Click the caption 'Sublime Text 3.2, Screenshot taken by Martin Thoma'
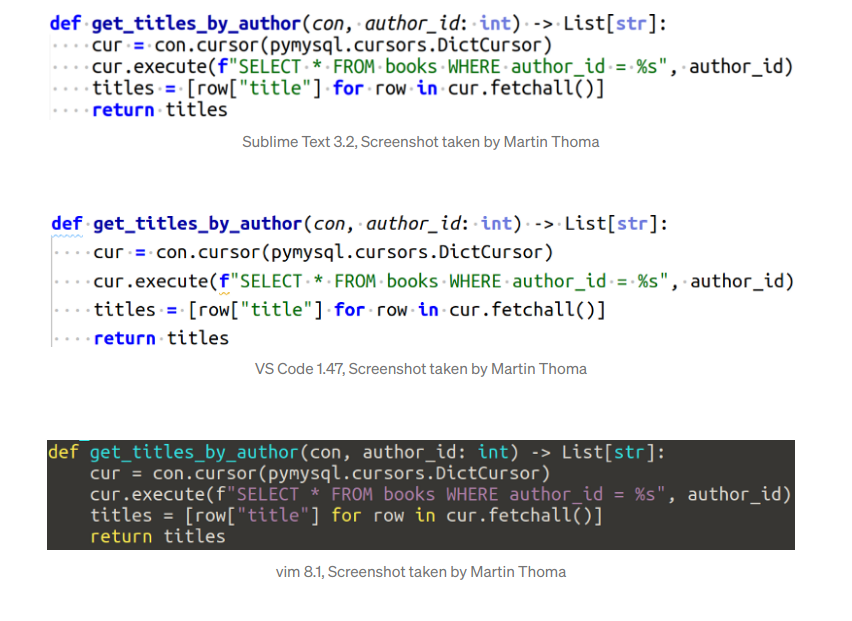 421,142
